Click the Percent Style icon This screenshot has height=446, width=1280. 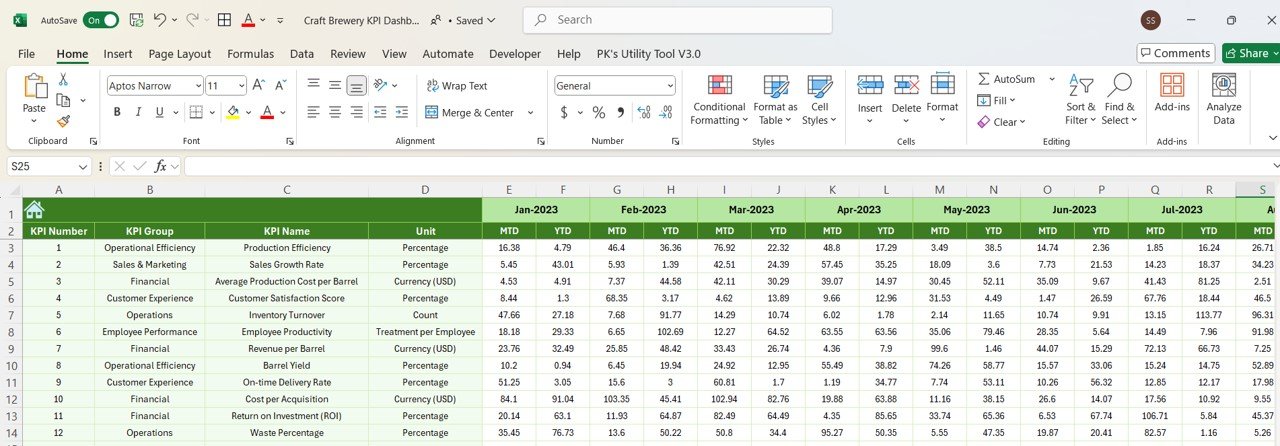pyautogui.click(x=598, y=112)
